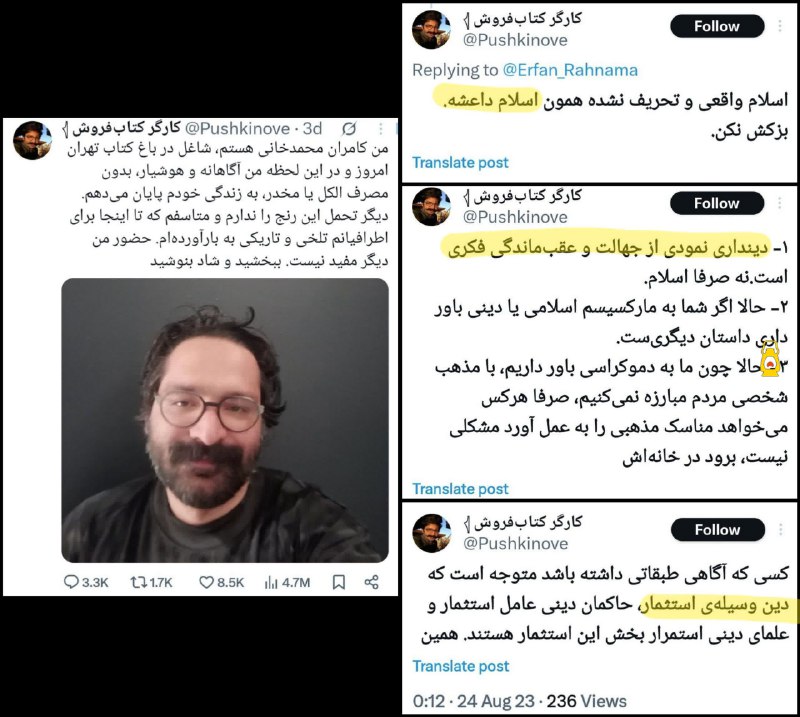Follow @Pushkinove on the bottom right tweet

[718, 530]
